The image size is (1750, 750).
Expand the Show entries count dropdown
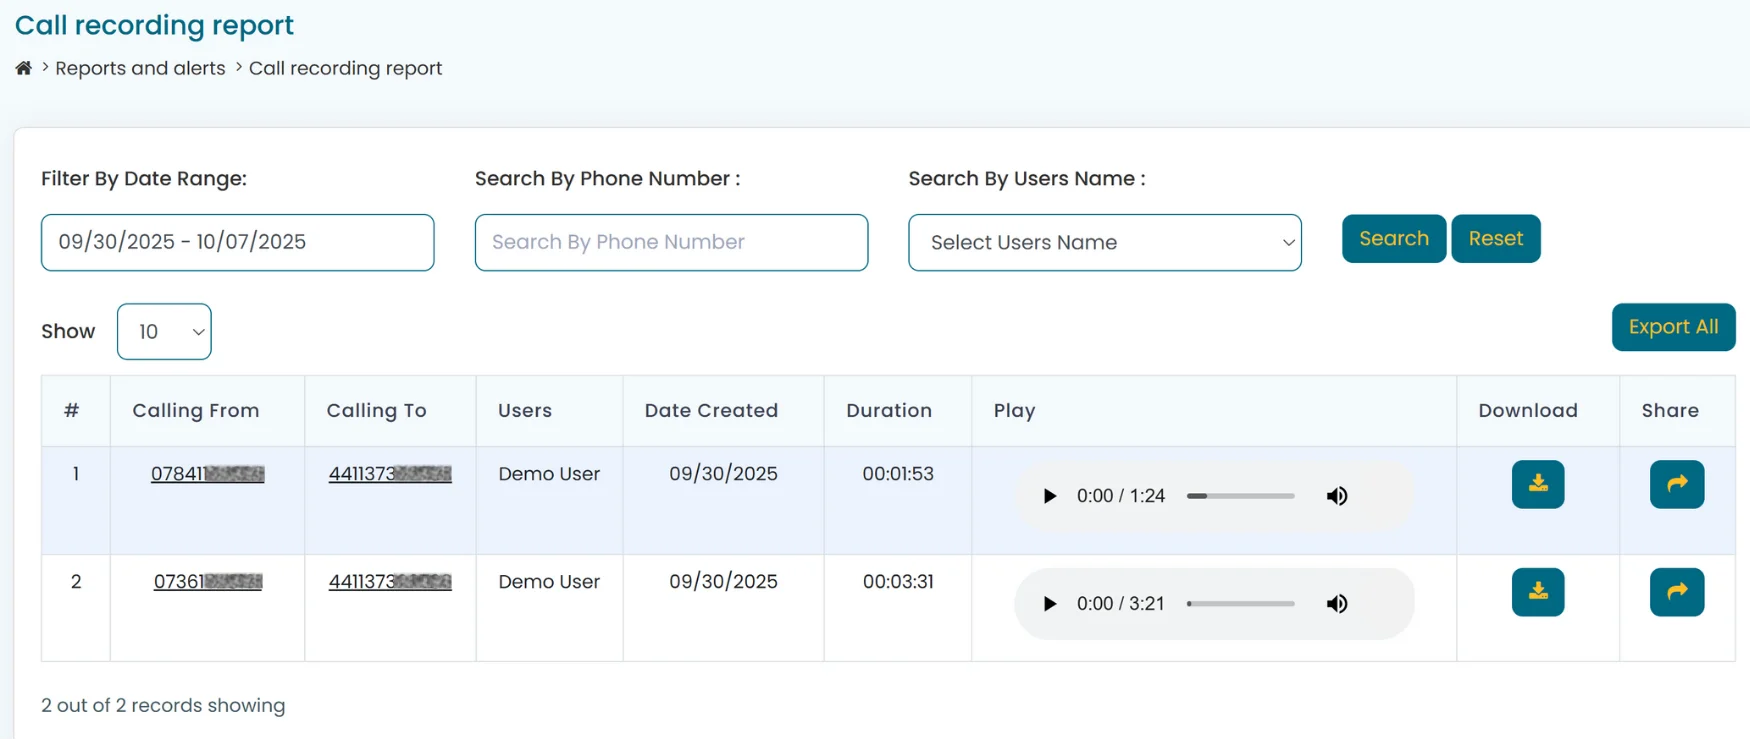click(164, 332)
